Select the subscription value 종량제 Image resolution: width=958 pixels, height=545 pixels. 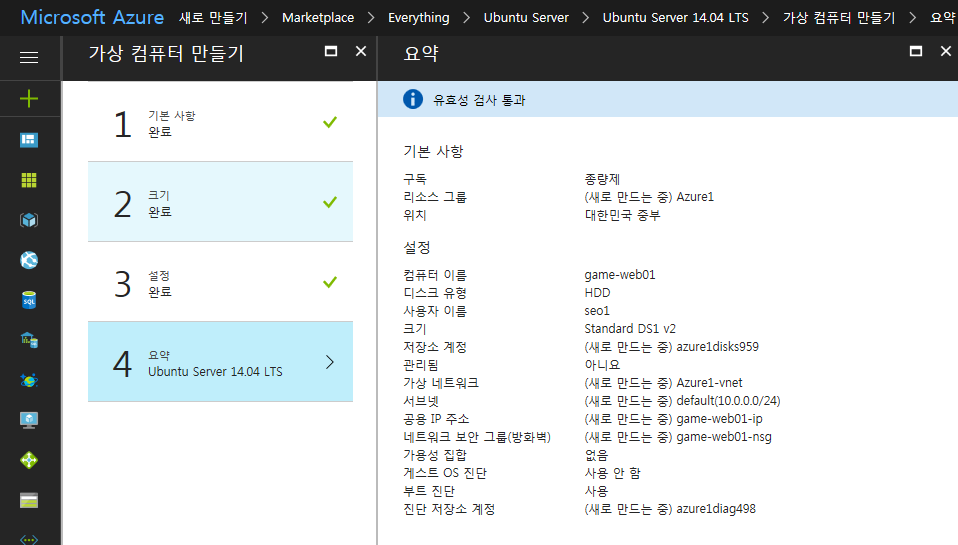(x=602, y=179)
